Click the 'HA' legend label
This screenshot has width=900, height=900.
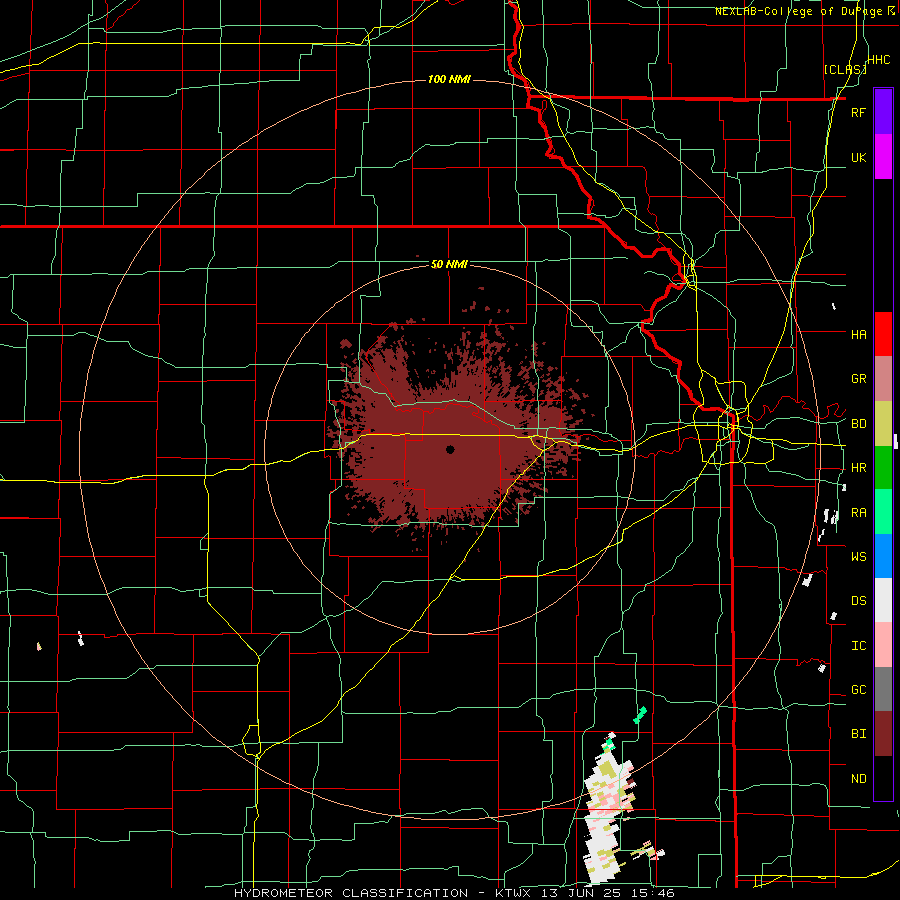[858, 334]
